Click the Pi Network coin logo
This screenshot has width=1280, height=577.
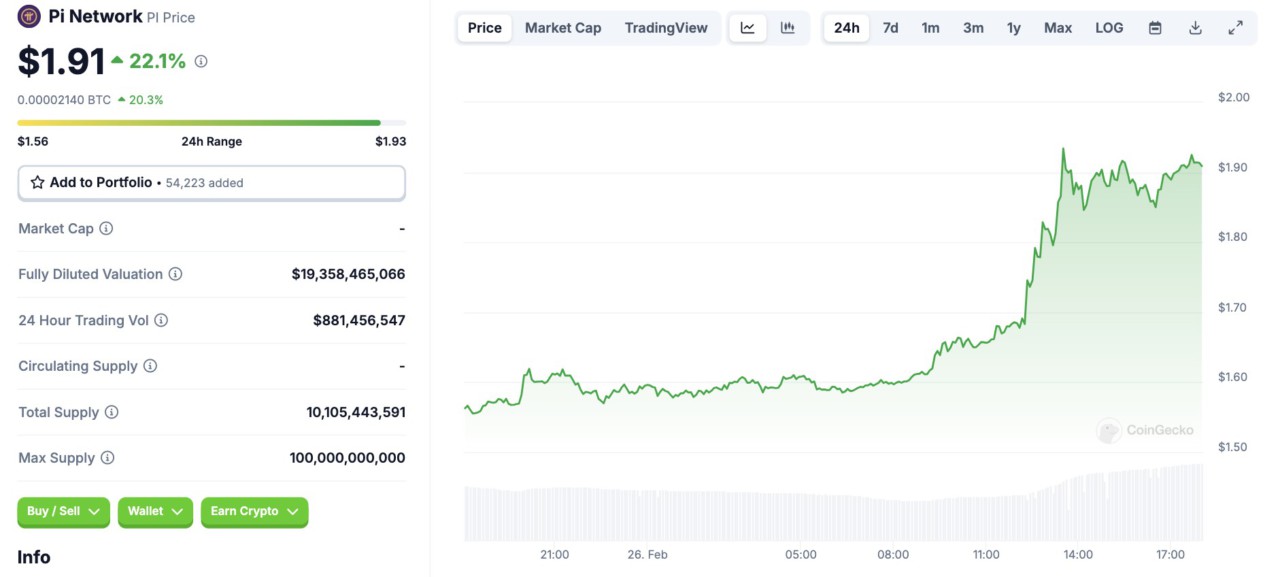pos(28,16)
